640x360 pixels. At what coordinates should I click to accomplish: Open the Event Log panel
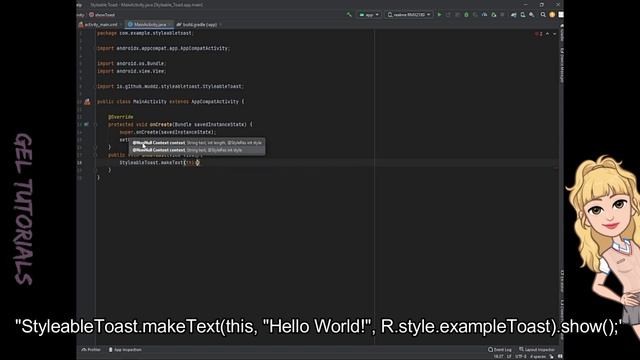500,350
